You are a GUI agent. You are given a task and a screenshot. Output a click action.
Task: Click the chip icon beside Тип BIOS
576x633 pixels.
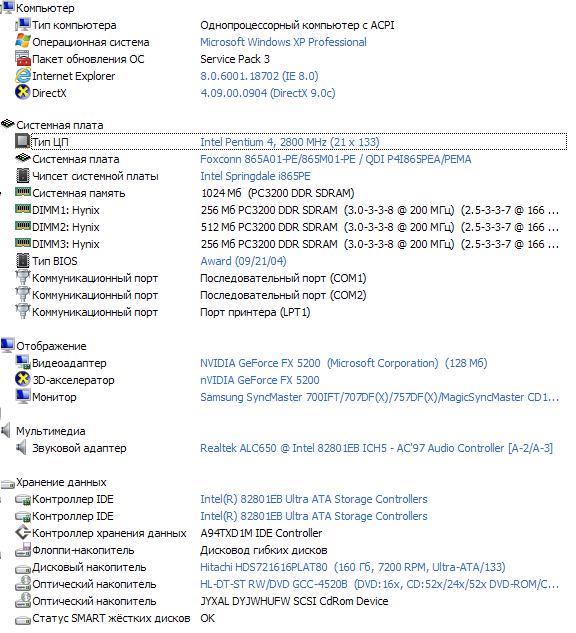23,260
